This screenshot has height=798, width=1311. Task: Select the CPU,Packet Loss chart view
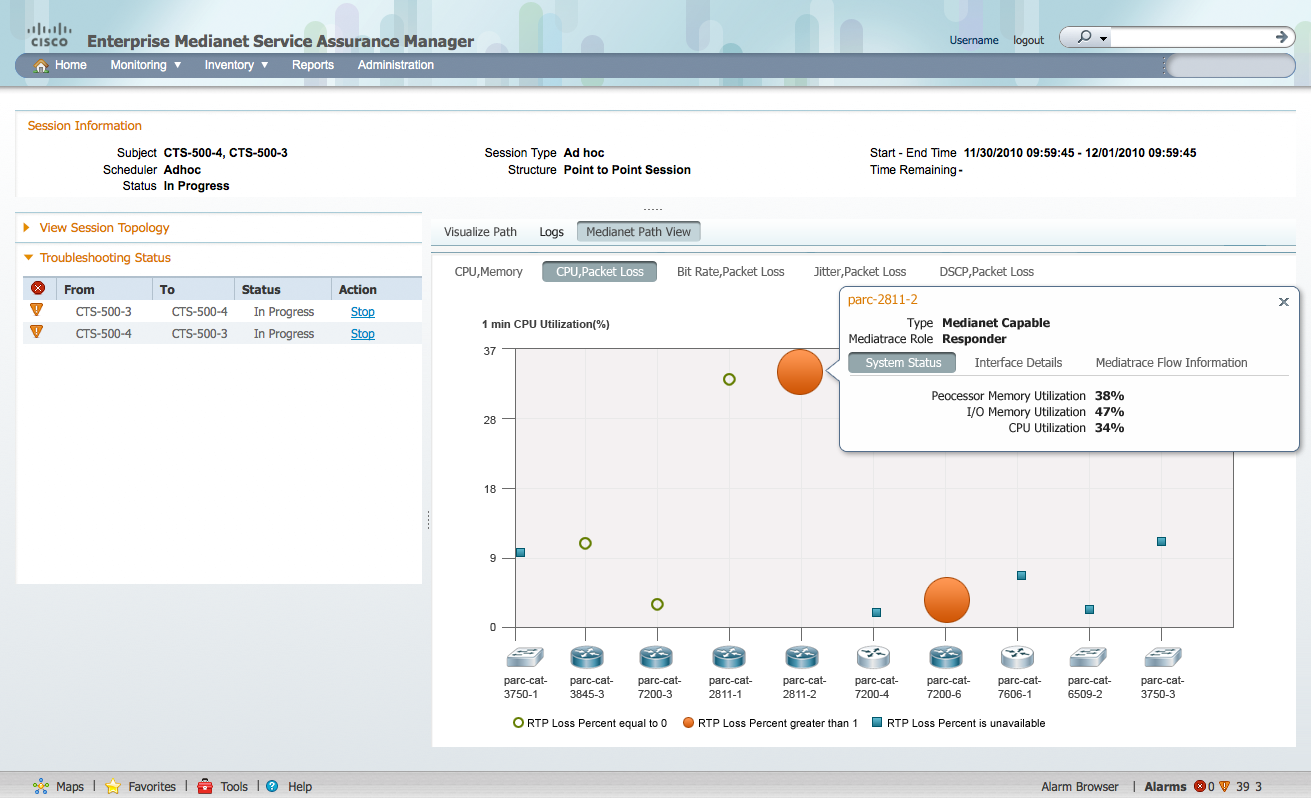point(600,272)
